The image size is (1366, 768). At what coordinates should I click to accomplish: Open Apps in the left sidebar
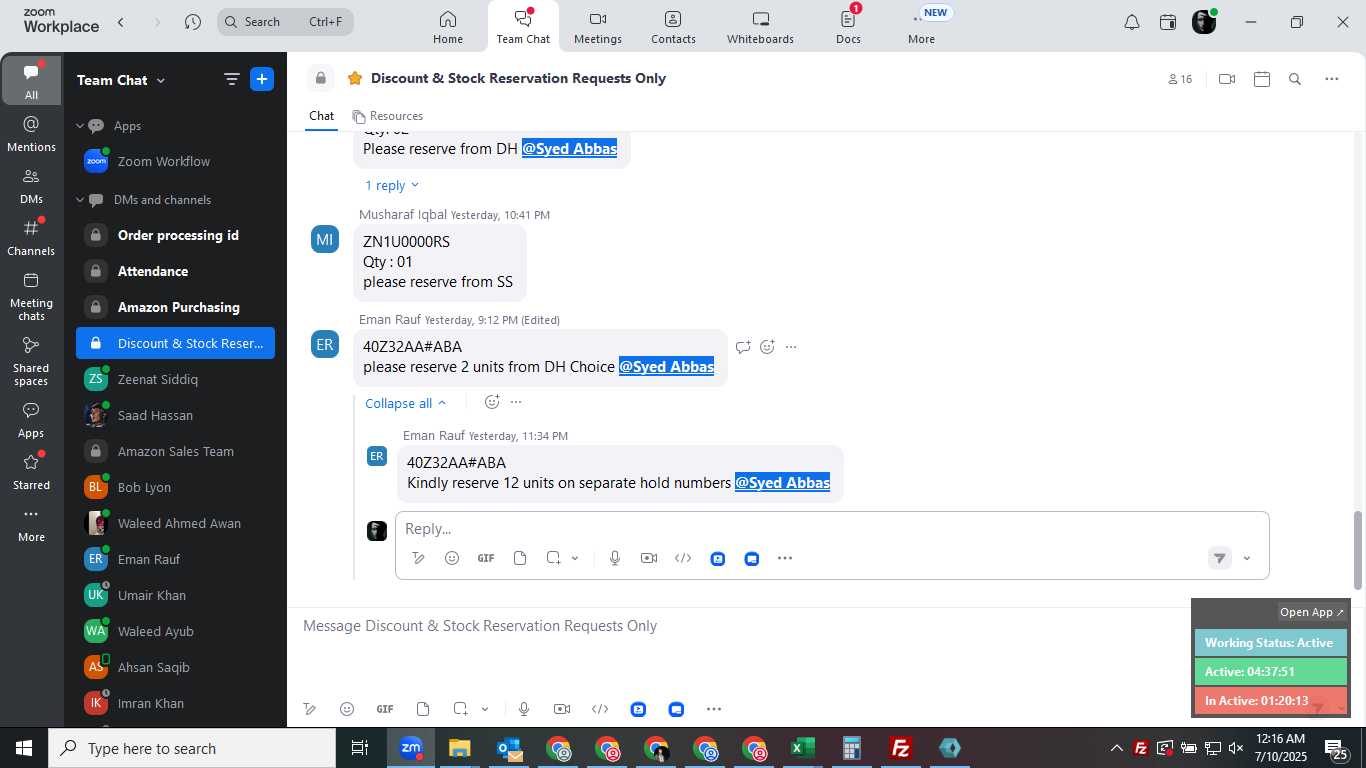pyautogui.click(x=31, y=420)
